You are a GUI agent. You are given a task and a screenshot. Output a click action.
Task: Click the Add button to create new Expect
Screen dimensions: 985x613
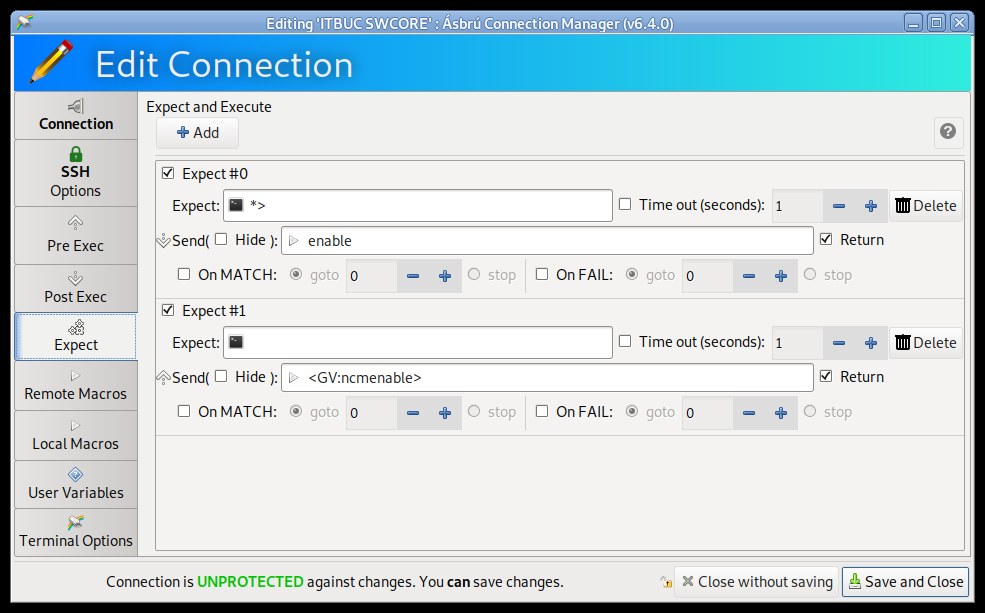pyautogui.click(x=196, y=132)
